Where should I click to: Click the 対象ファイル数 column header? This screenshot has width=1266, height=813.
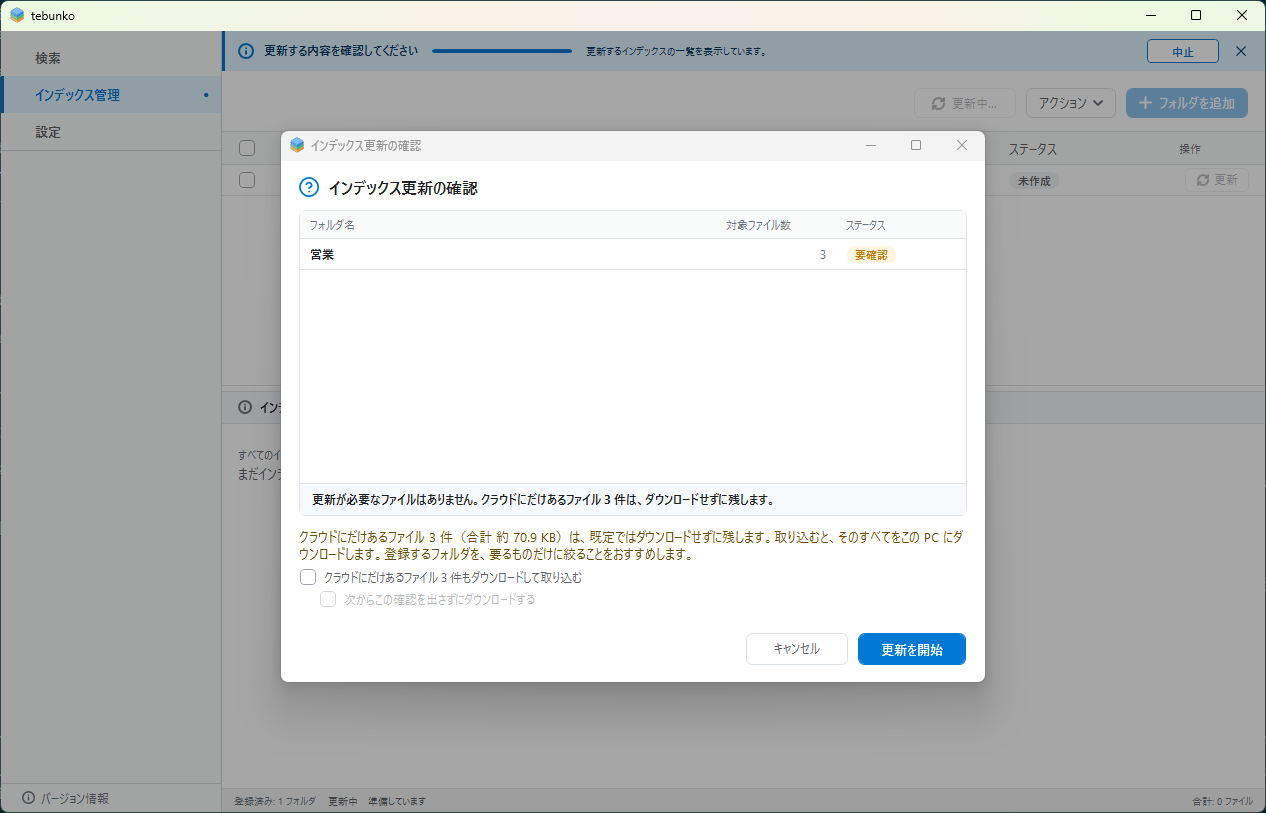pos(758,225)
